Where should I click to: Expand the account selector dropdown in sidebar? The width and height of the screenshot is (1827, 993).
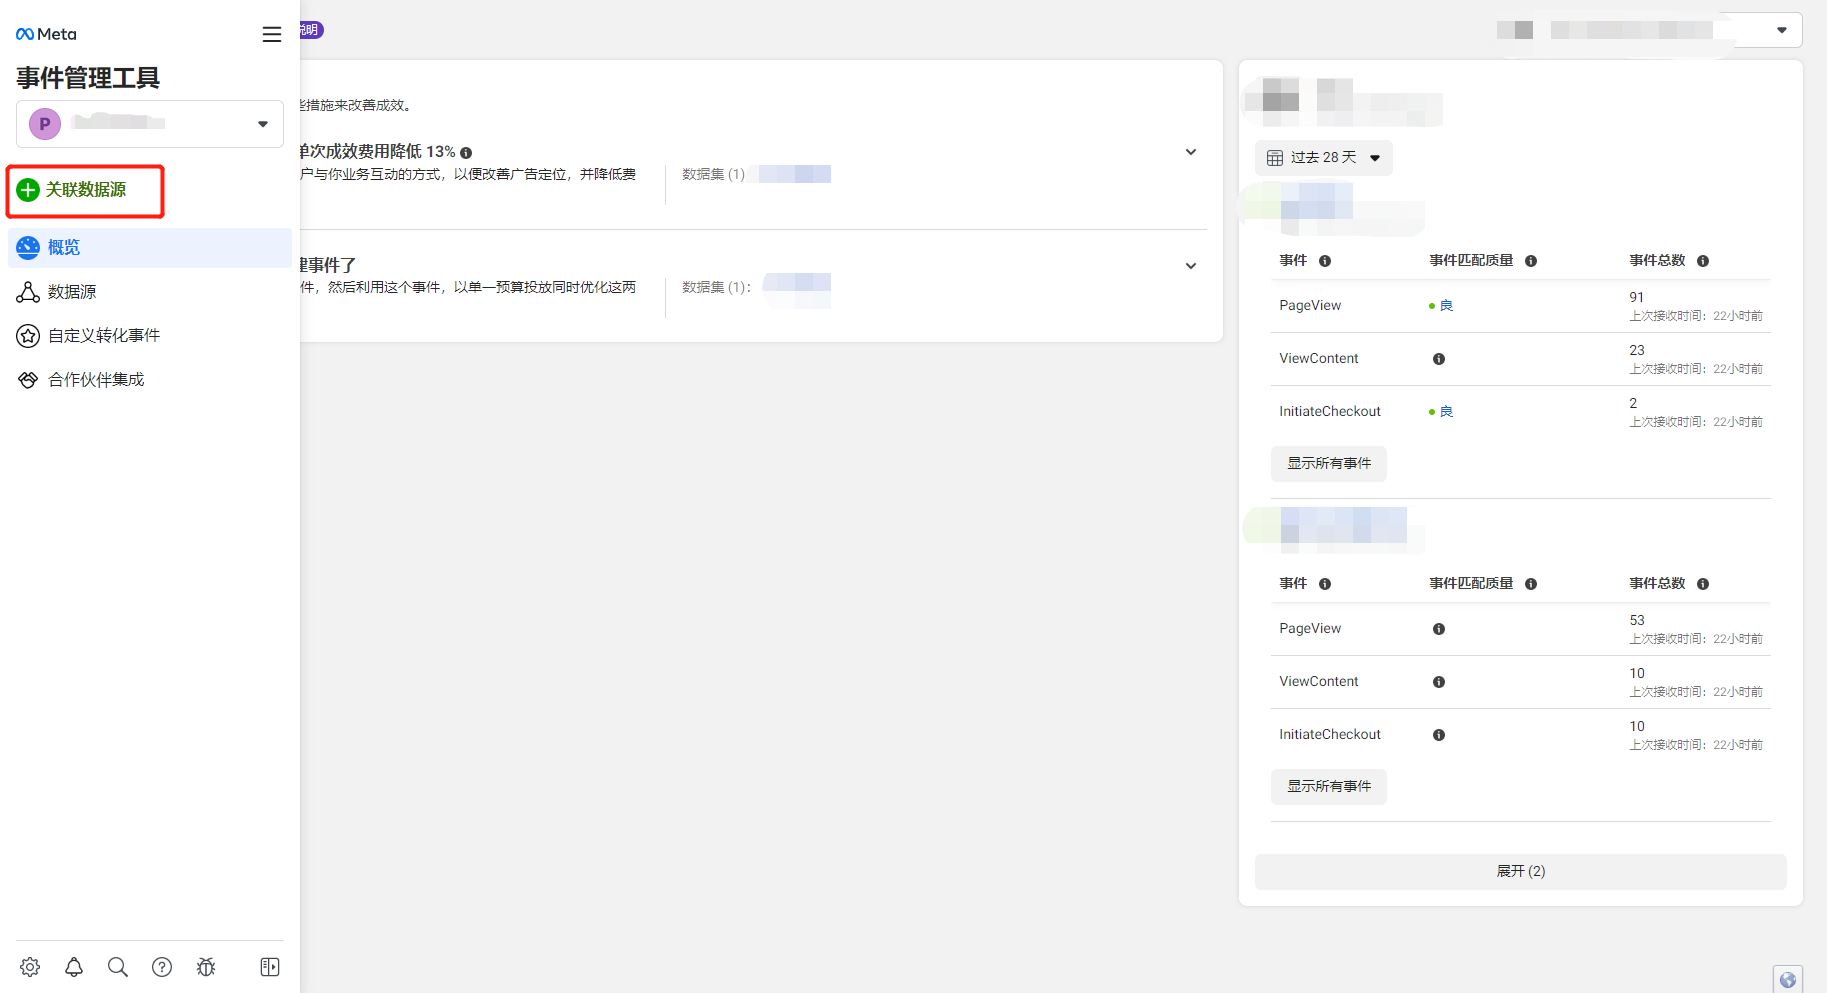click(x=262, y=123)
